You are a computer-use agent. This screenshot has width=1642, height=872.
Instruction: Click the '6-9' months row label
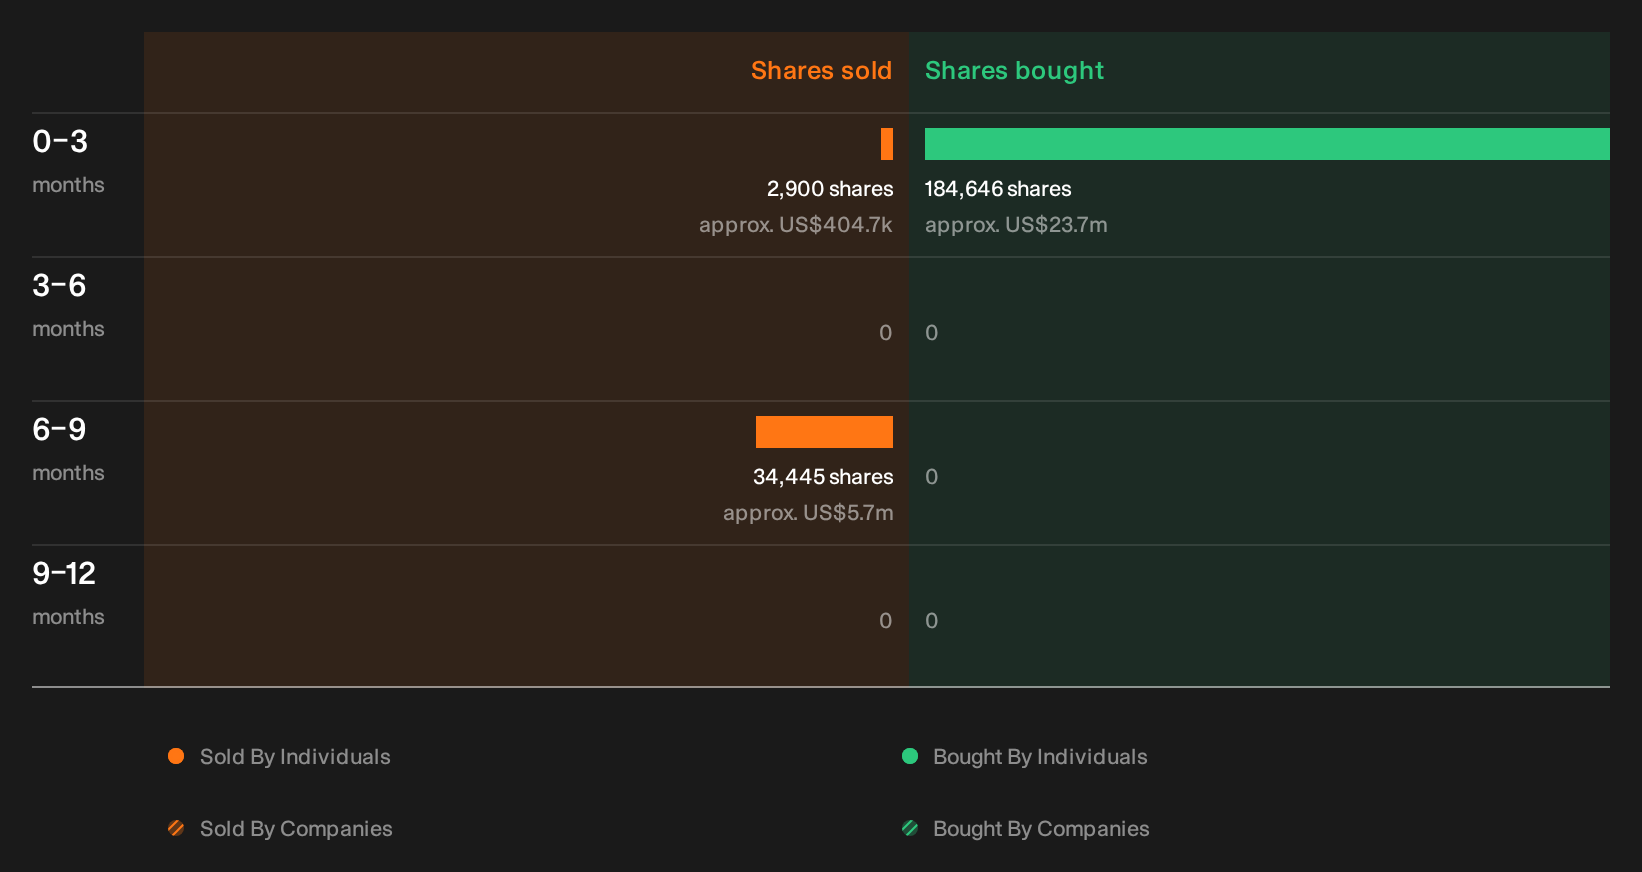pyautogui.click(x=59, y=430)
